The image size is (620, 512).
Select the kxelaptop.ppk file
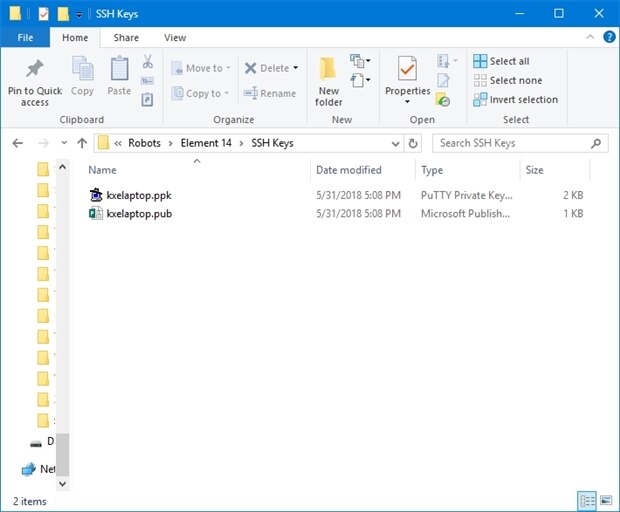tap(139, 195)
